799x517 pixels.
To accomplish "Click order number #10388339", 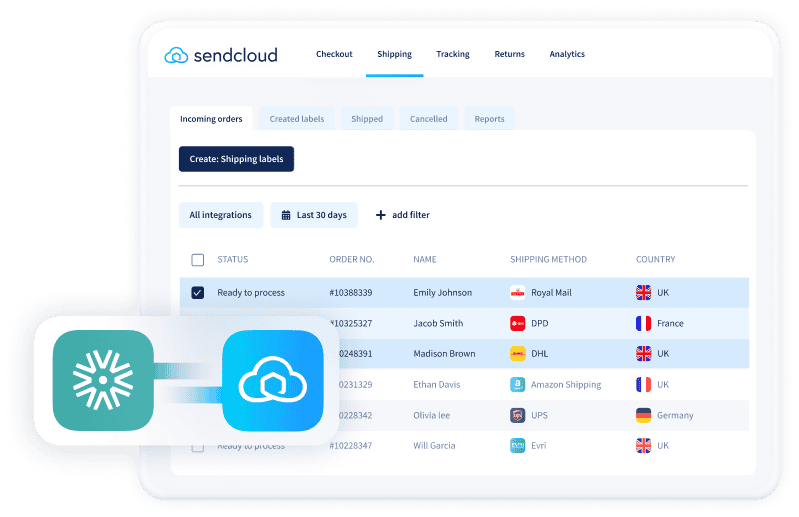I will coord(351,292).
